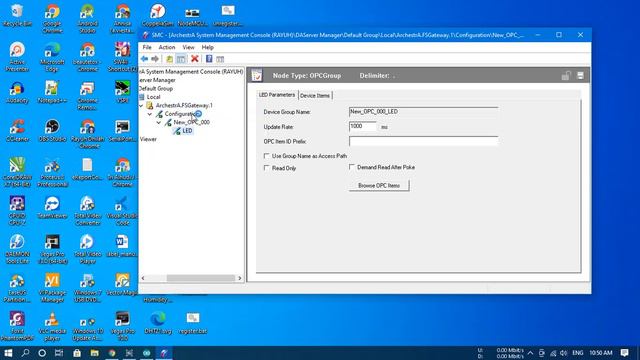Collapse the New_OPC_000 tree branch
640x360 pixels.
(159, 122)
